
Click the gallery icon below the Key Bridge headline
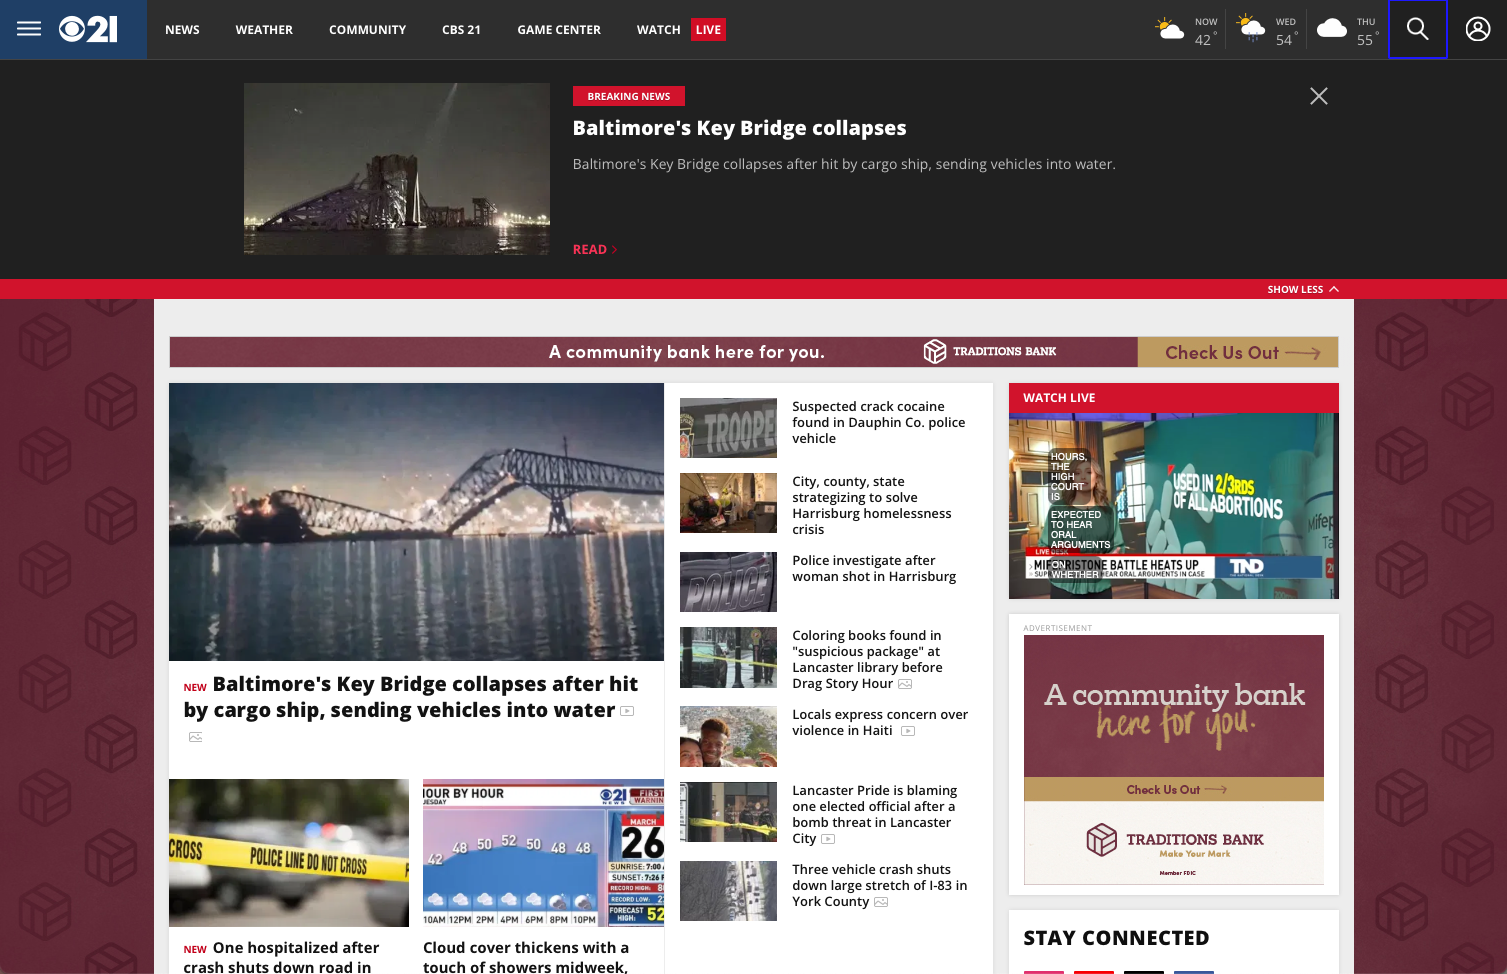click(196, 737)
